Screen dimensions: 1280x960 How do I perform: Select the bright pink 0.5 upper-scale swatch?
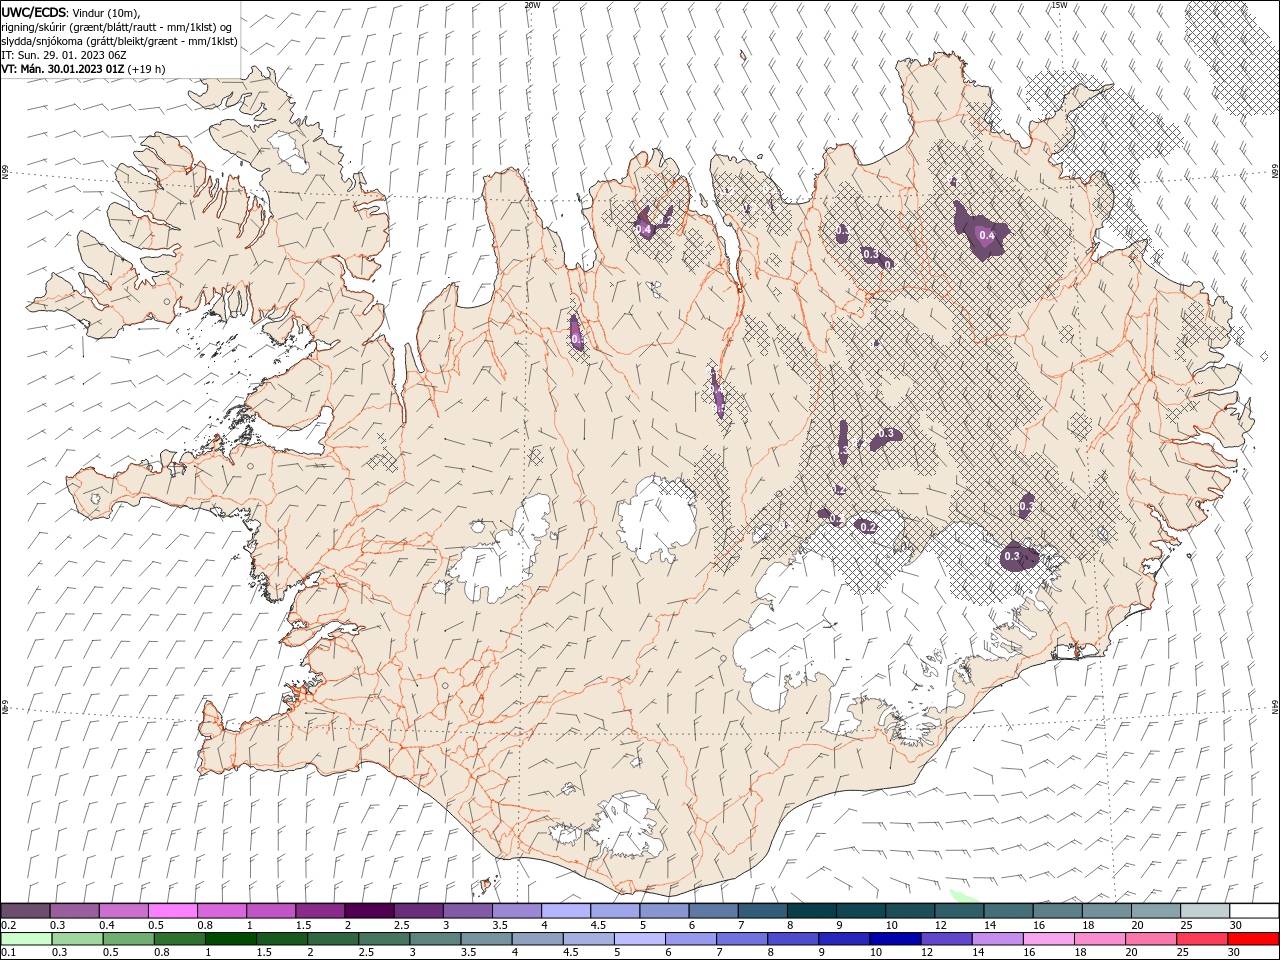(x=172, y=910)
